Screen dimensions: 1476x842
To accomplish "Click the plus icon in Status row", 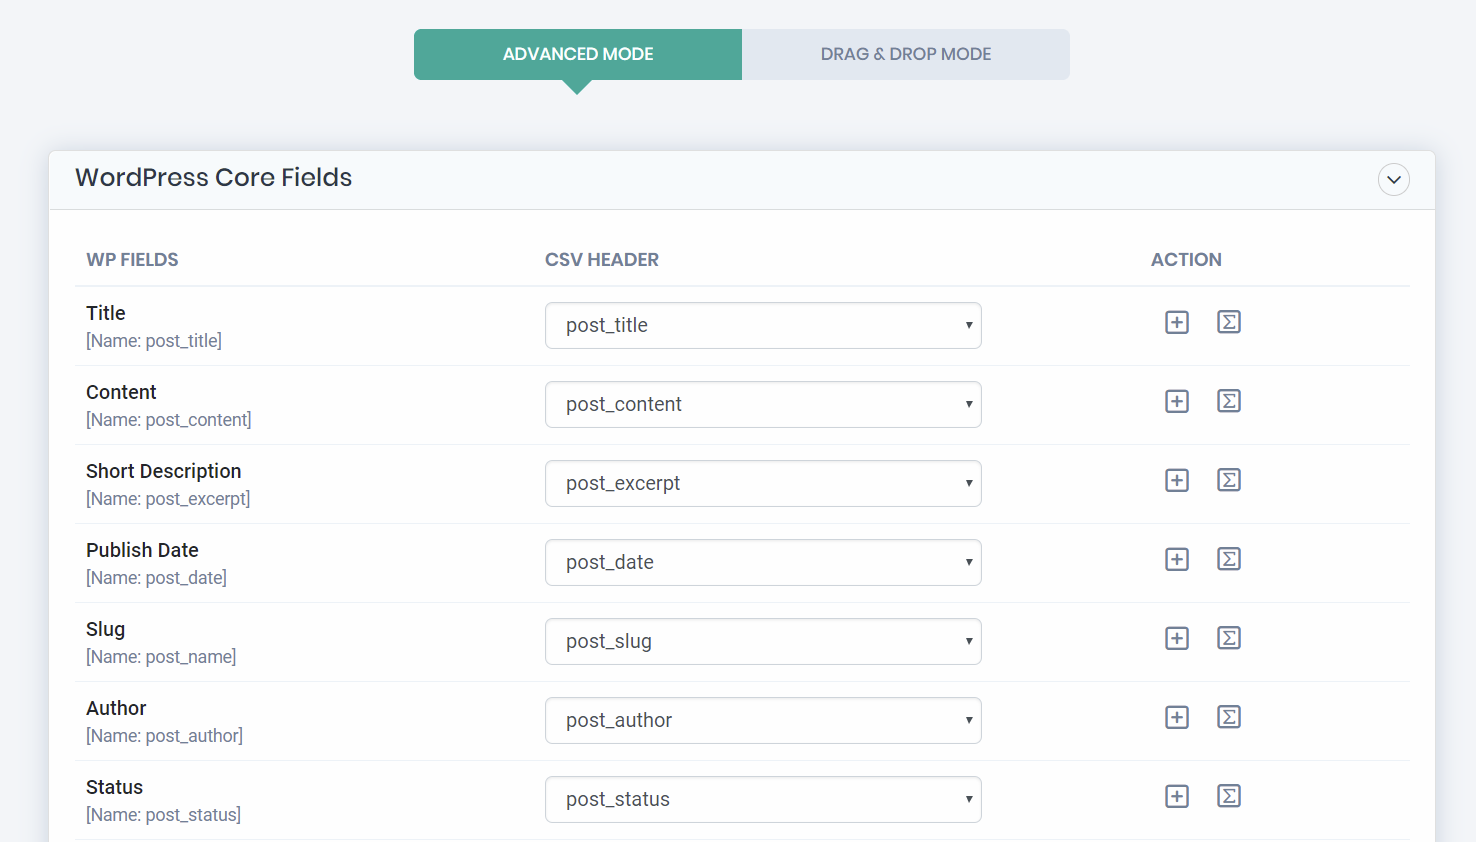I will [1177, 796].
